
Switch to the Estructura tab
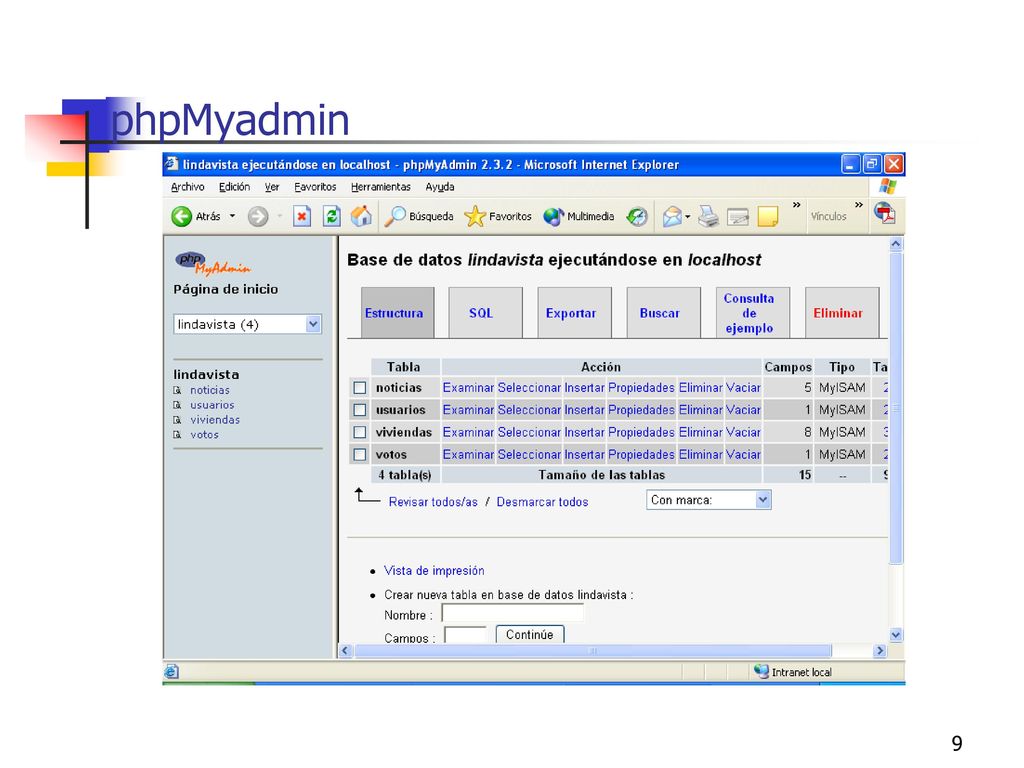(397, 313)
